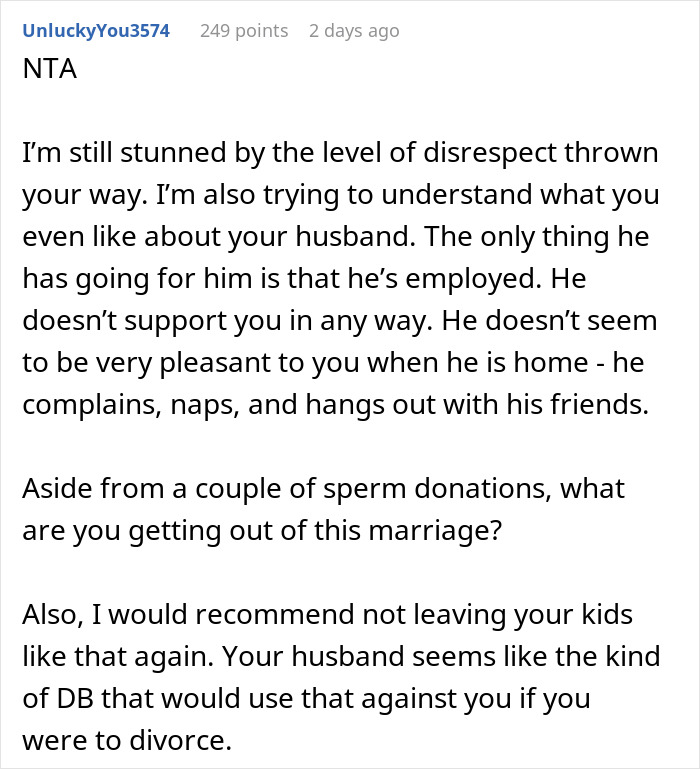Viewport: 700px width, 769px height.
Task: Click the line starting I'm still stunned
Action: click(x=340, y=153)
